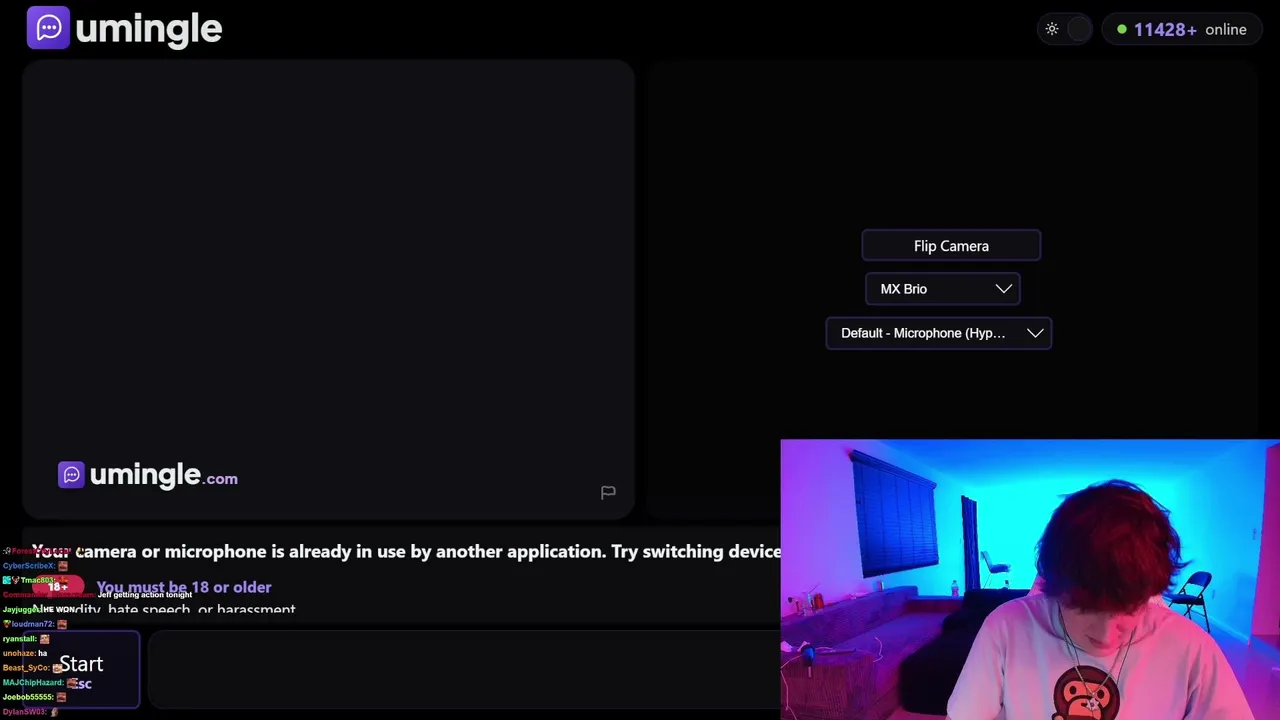Click the green online status dot
Image resolution: width=1280 pixels, height=720 pixels.
point(1122,30)
